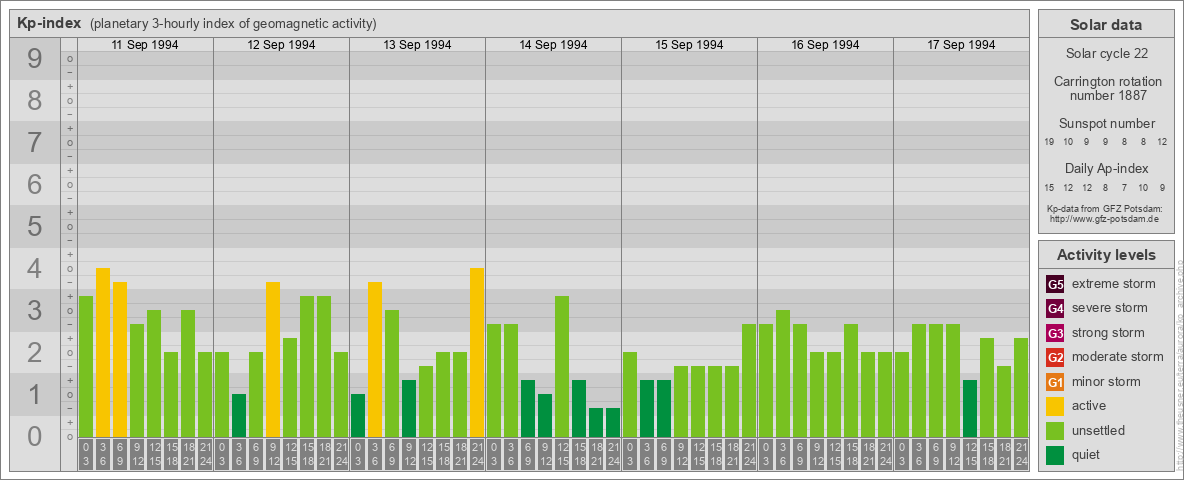This screenshot has width=1184, height=480.
Task: Click the G4 severe storm color box
Action: click(1055, 309)
